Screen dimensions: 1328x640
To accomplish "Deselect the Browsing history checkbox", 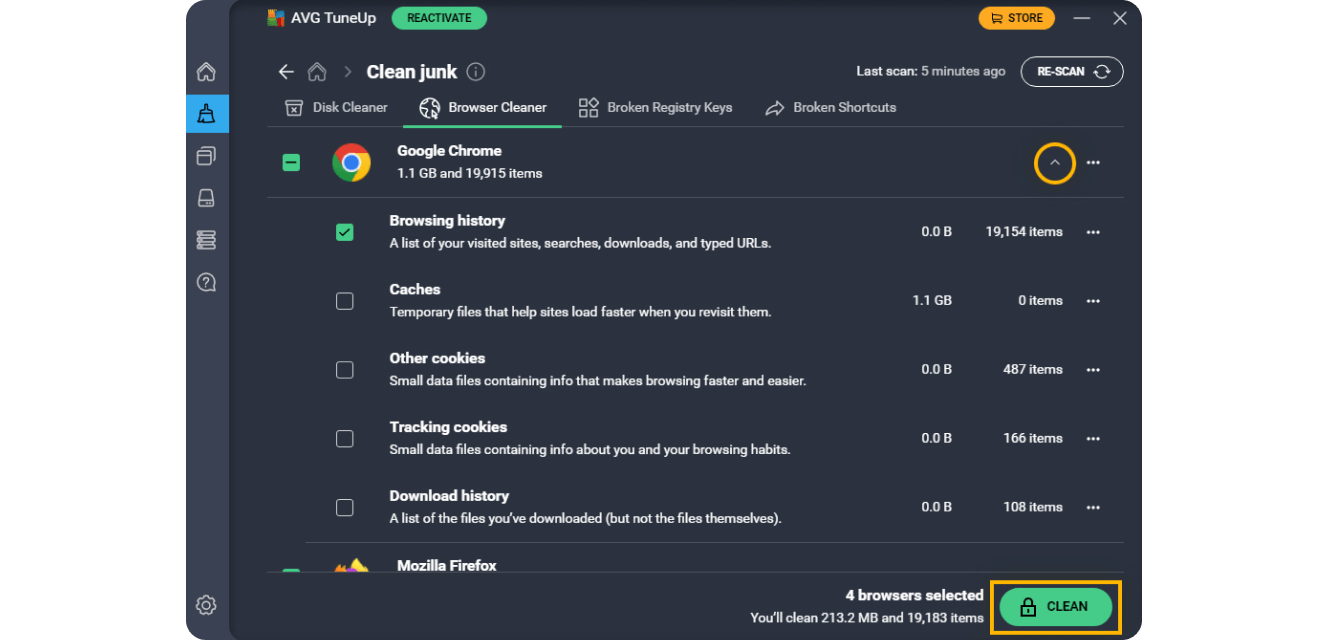I will tap(345, 231).
